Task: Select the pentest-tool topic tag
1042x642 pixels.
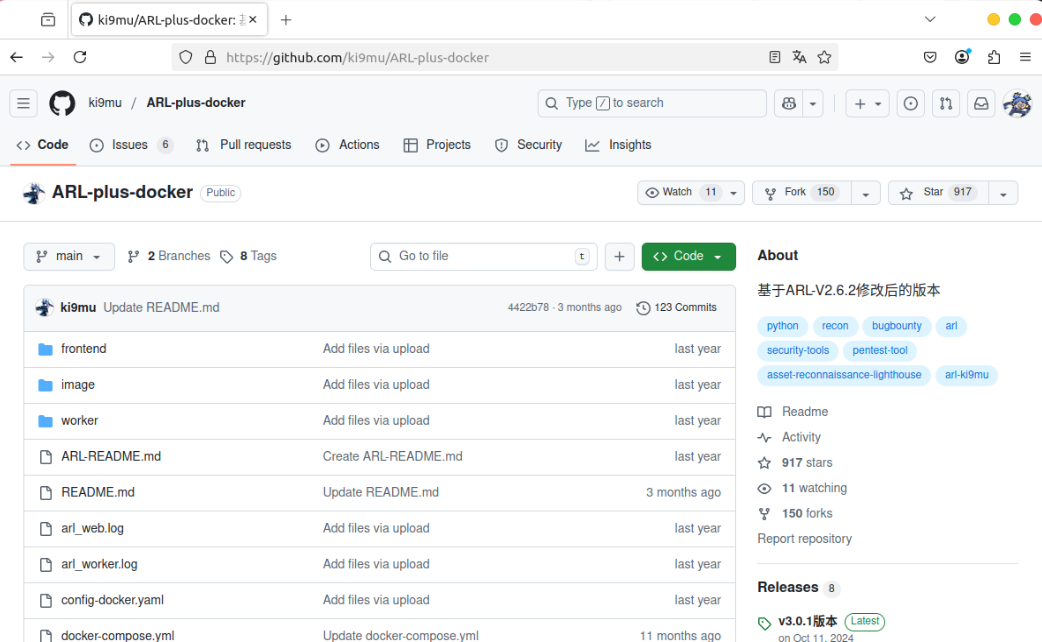Action: [x=880, y=351]
